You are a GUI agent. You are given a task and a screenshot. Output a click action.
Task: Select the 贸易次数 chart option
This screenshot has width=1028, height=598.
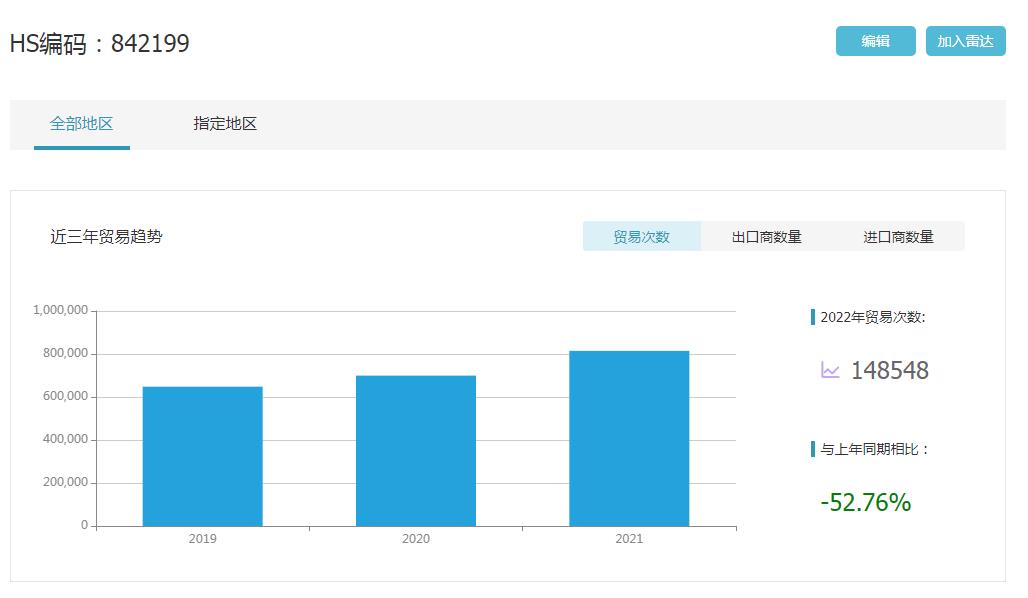(x=641, y=237)
